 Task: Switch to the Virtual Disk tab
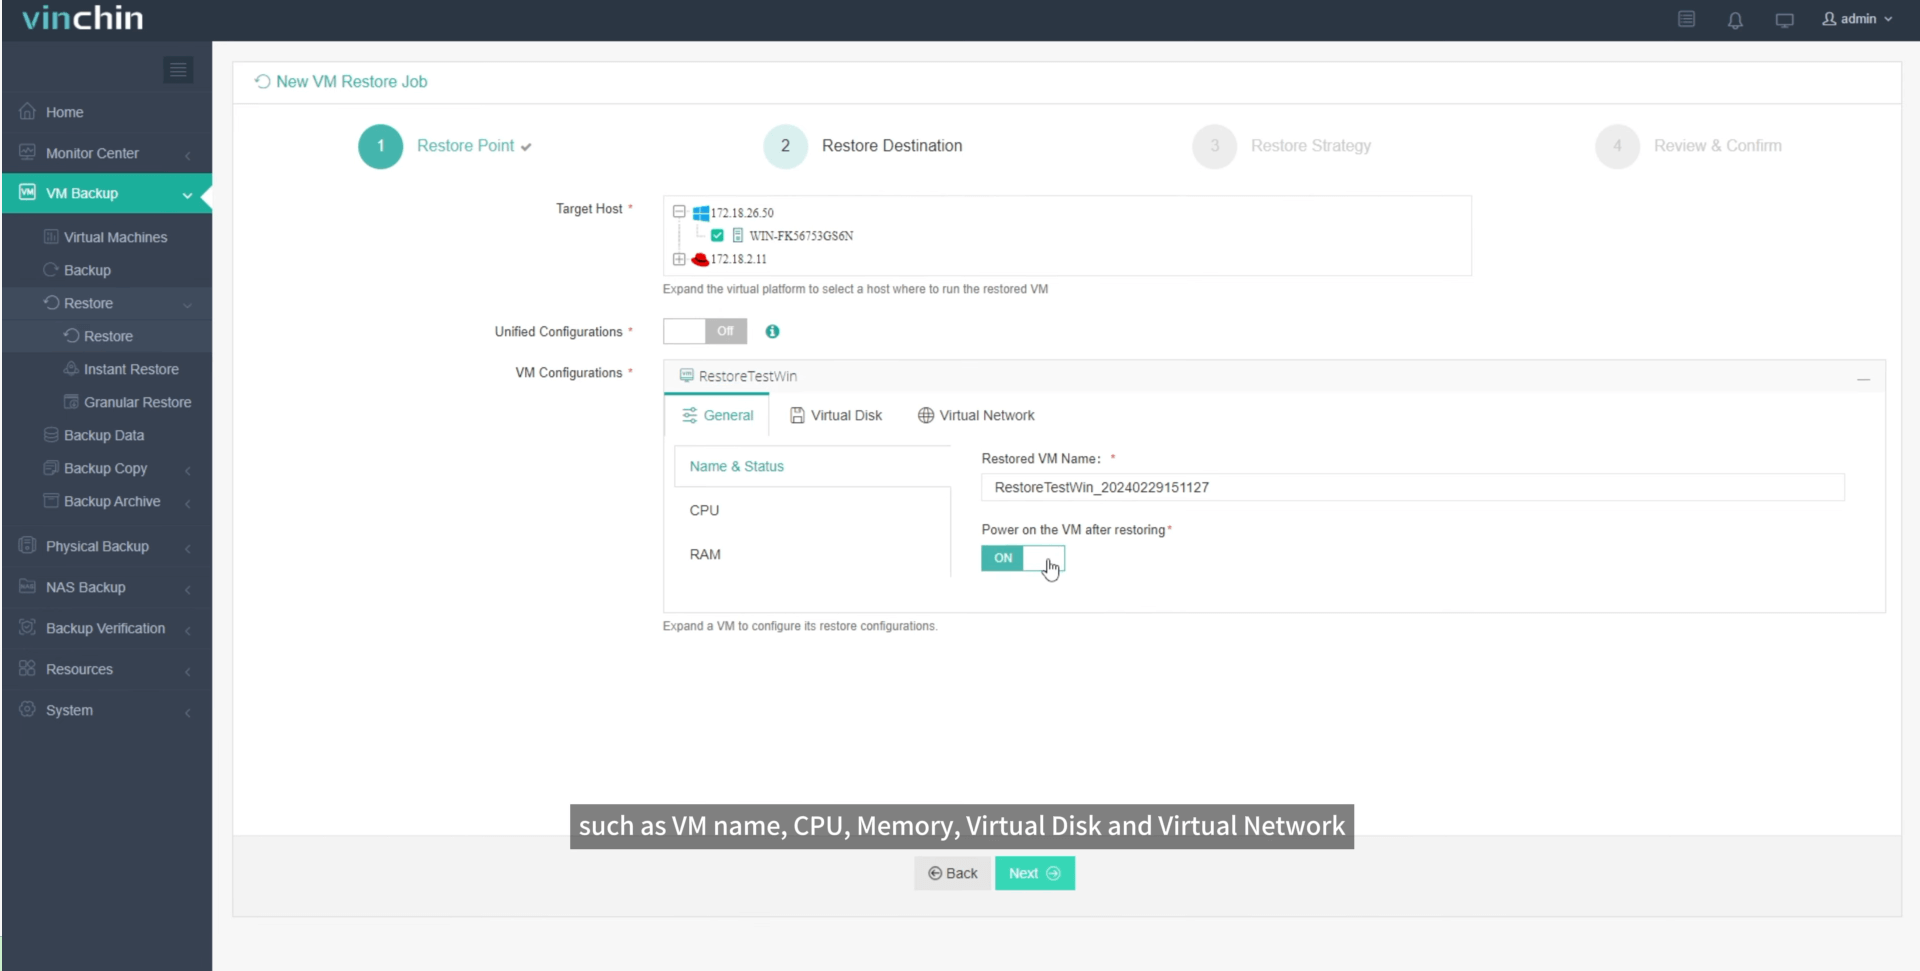(836, 415)
